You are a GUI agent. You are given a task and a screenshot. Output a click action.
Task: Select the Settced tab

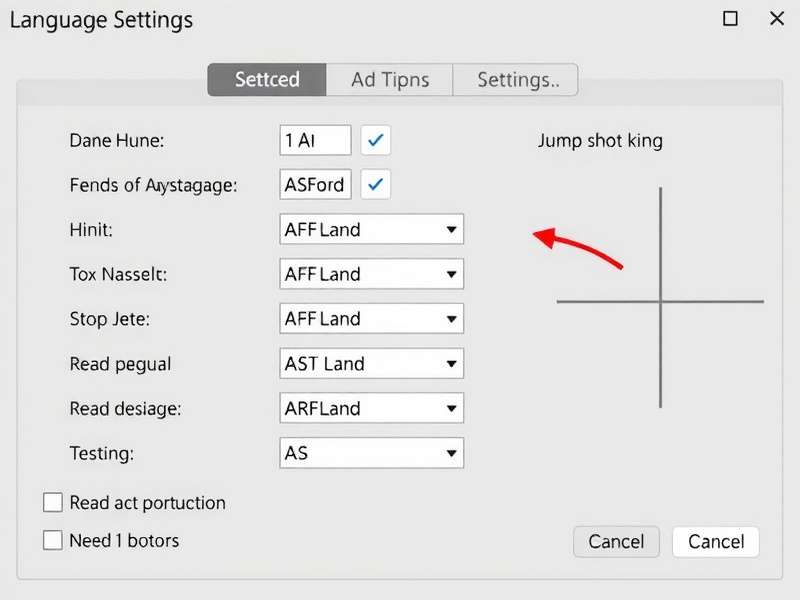[266, 79]
